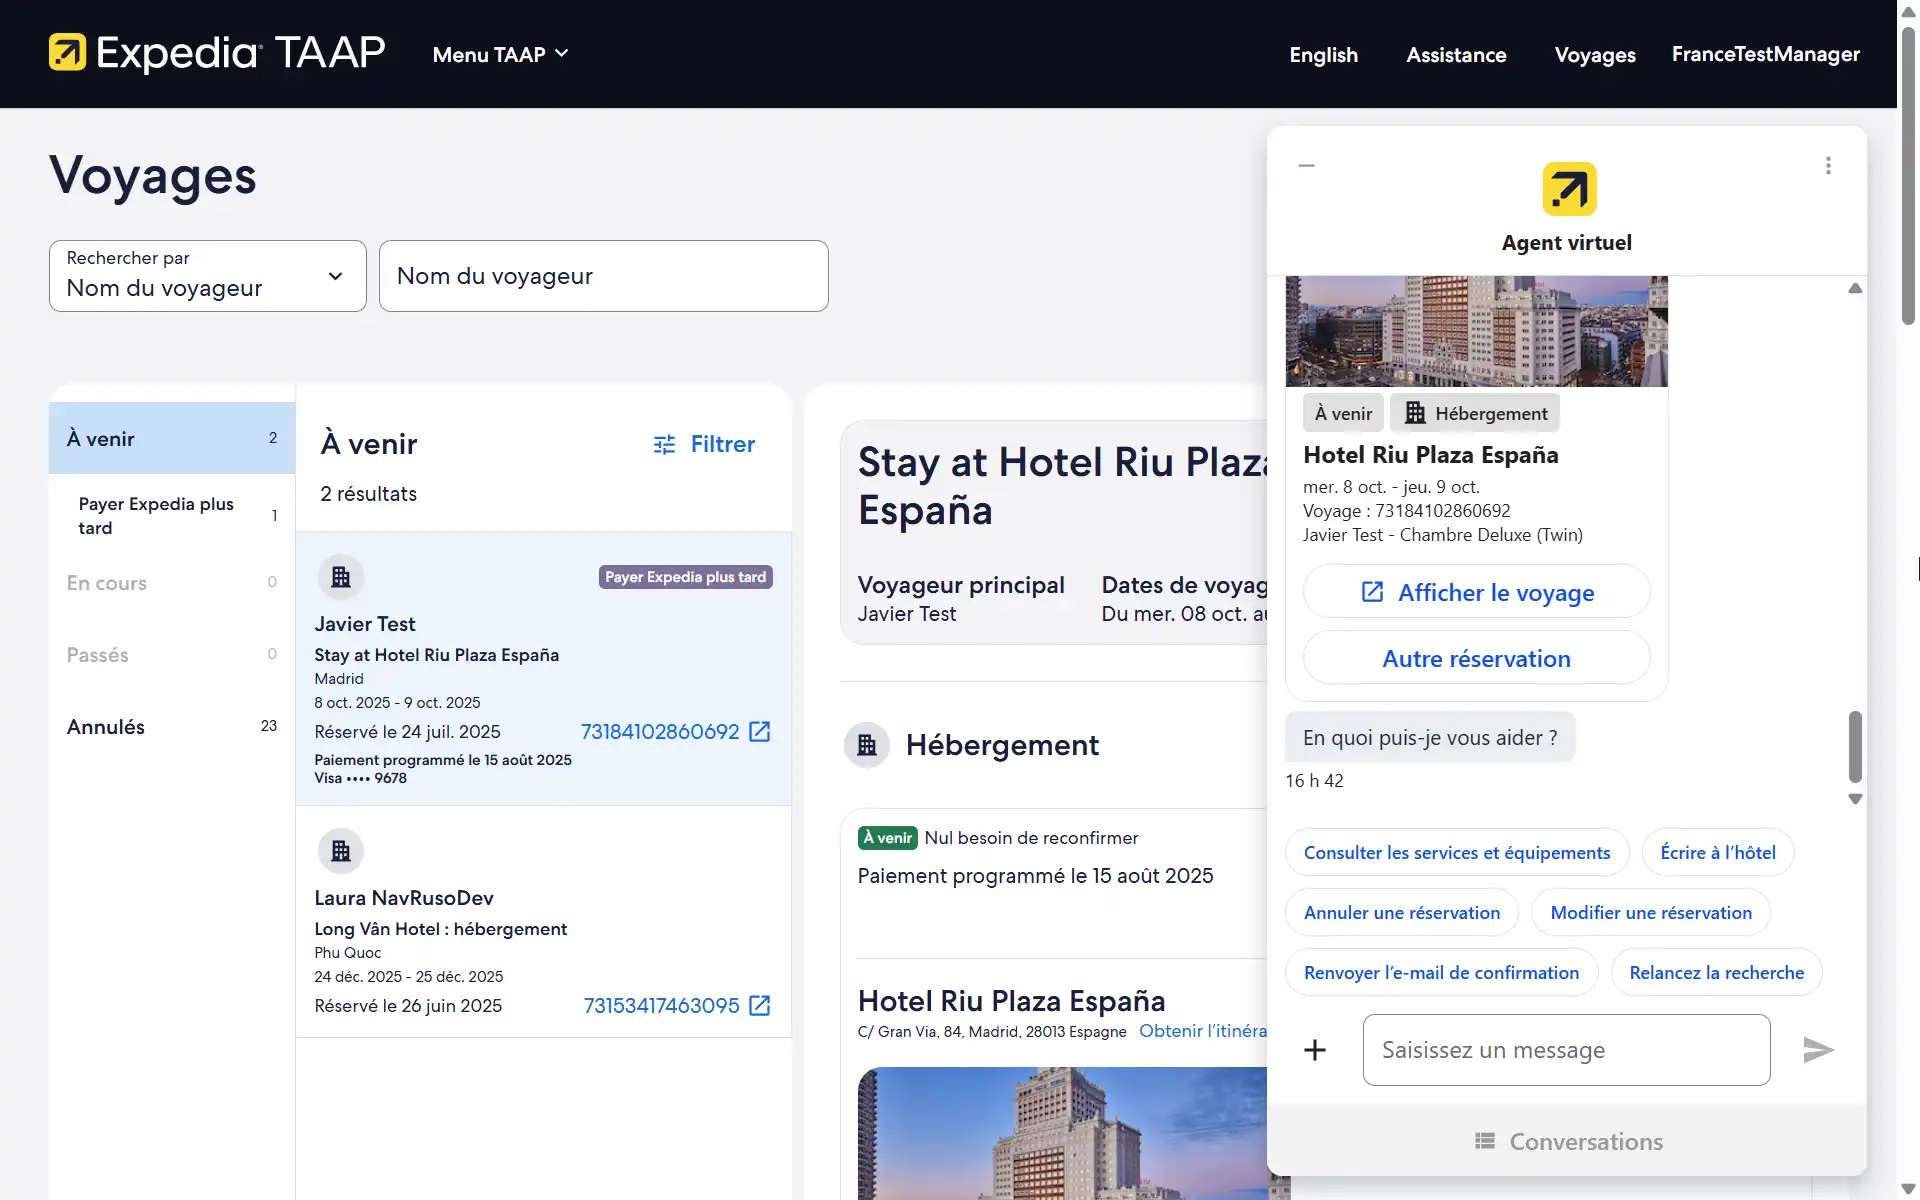
Task: Click the send message arrow icon
Action: 1818,1050
